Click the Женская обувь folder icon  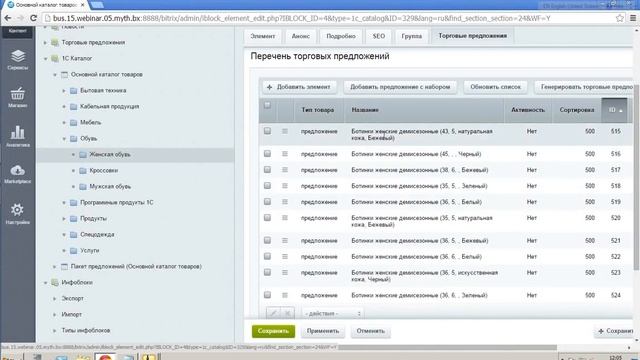click(x=83, y=155)
